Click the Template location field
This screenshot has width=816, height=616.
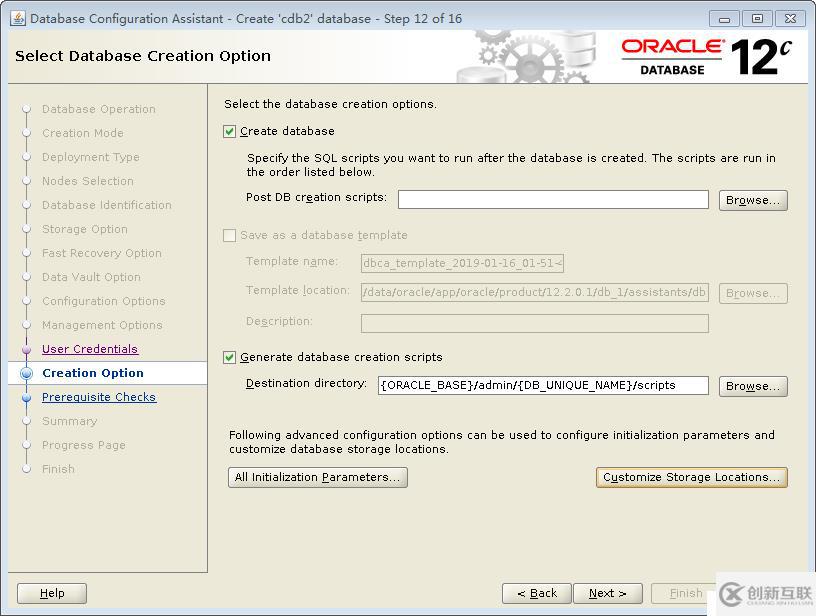click(534, 292)
